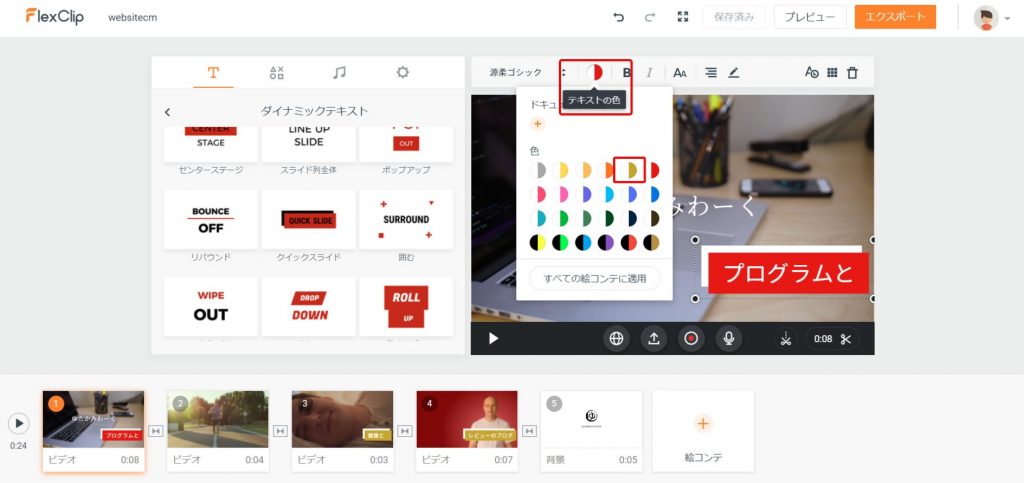
Task: Click the delete trash icon
Action: [852, 72]
